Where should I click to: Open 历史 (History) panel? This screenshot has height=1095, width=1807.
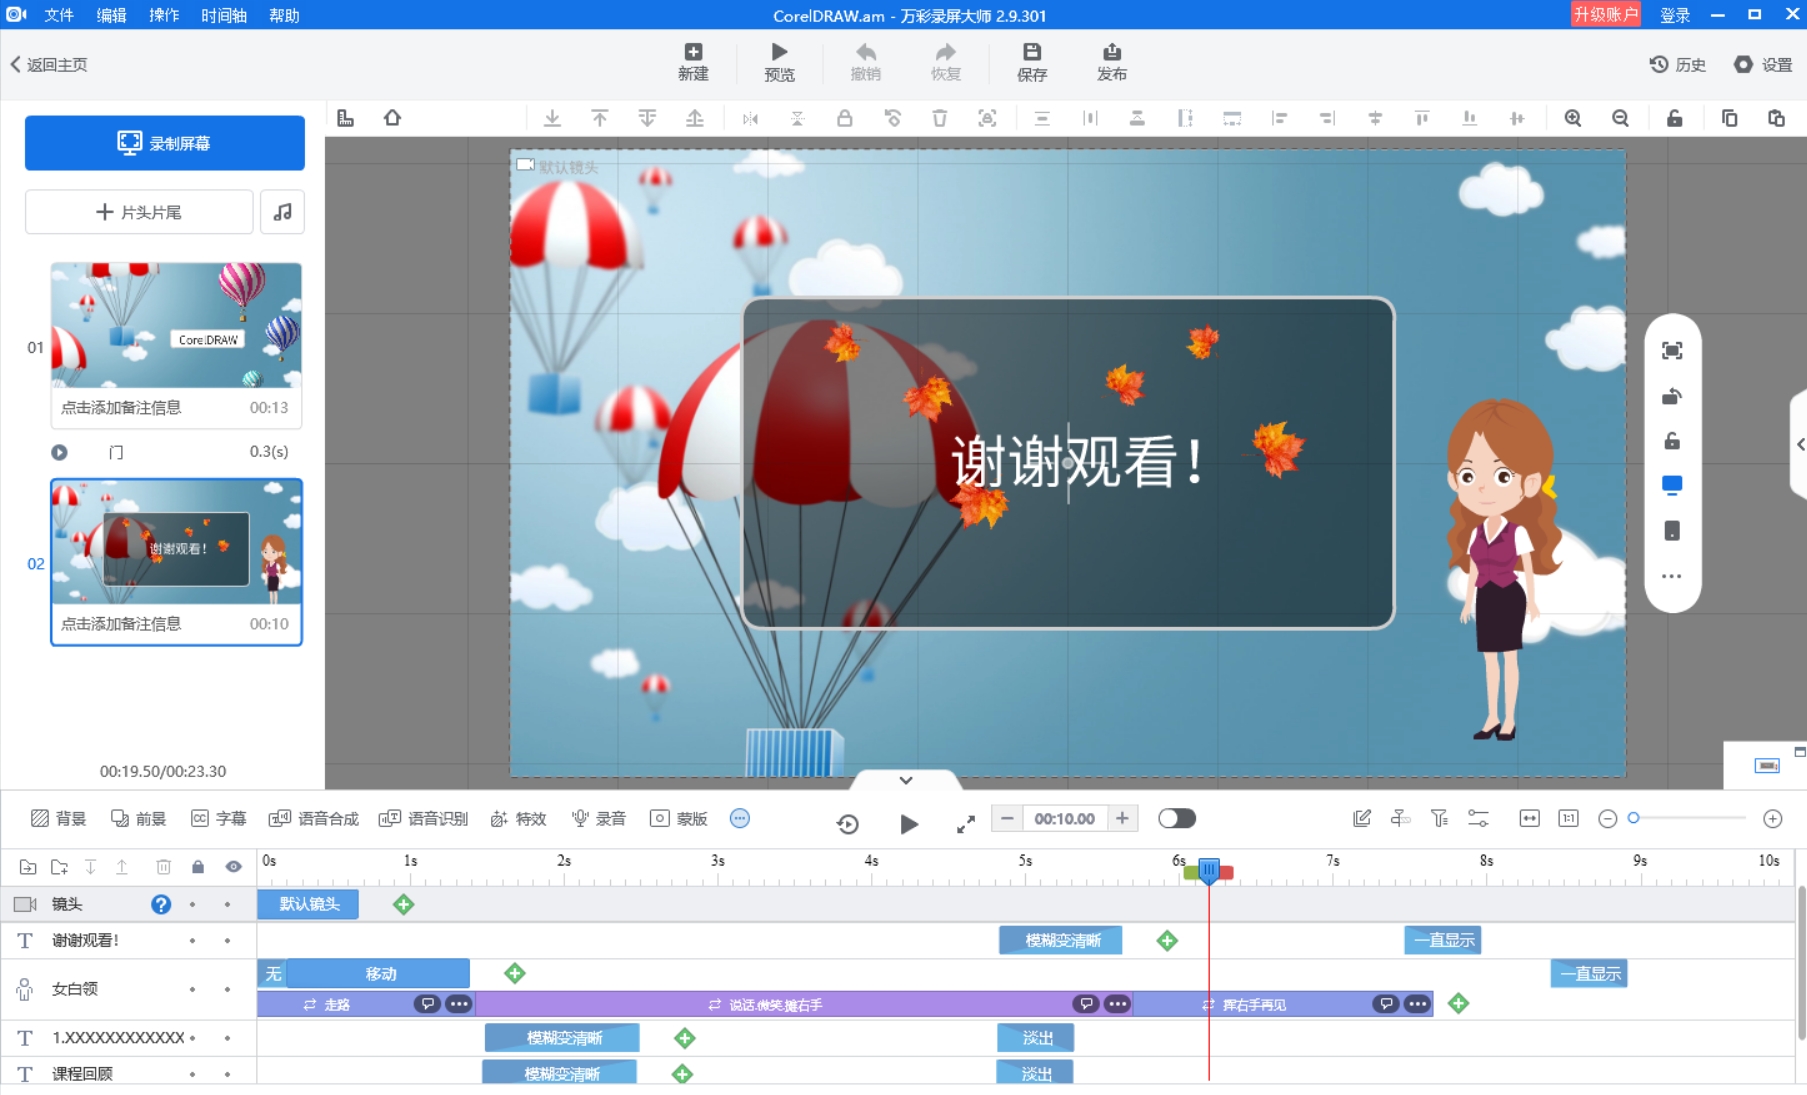(1678, 64)
